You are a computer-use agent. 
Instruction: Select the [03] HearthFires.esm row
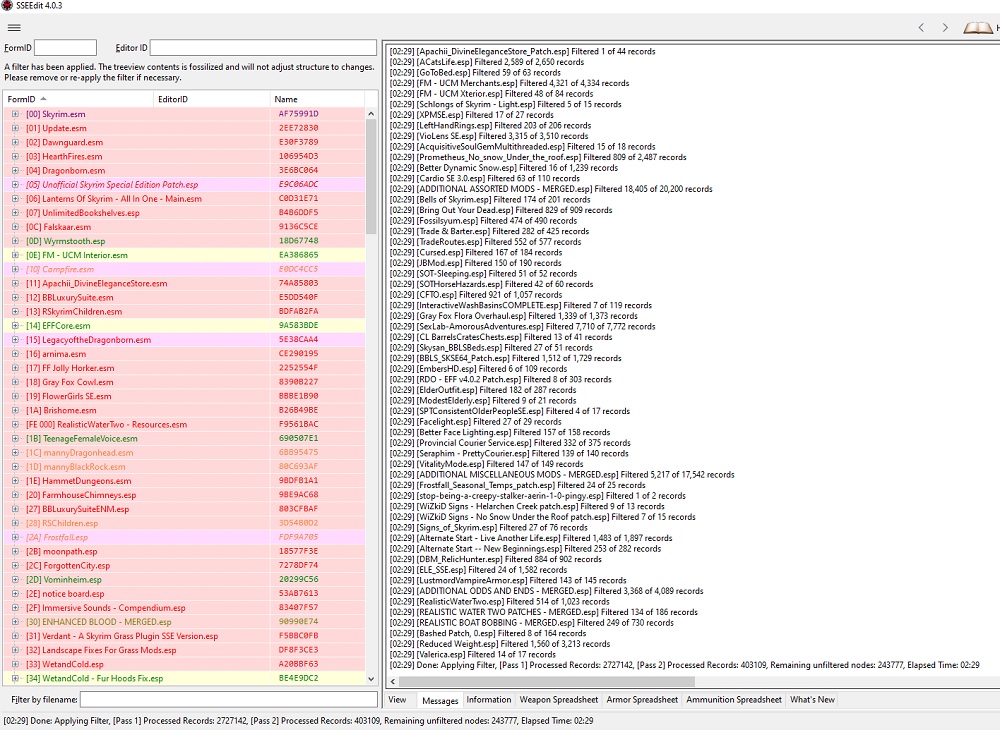click(x=184, y=156)
